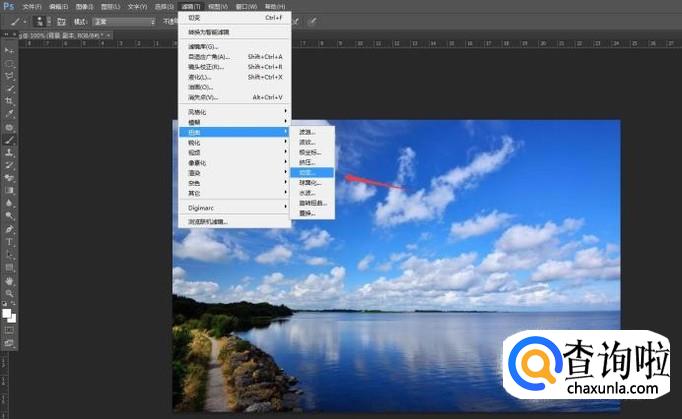Choose 液化(L)... filter
Screen dimensions: 682x419
234,77
